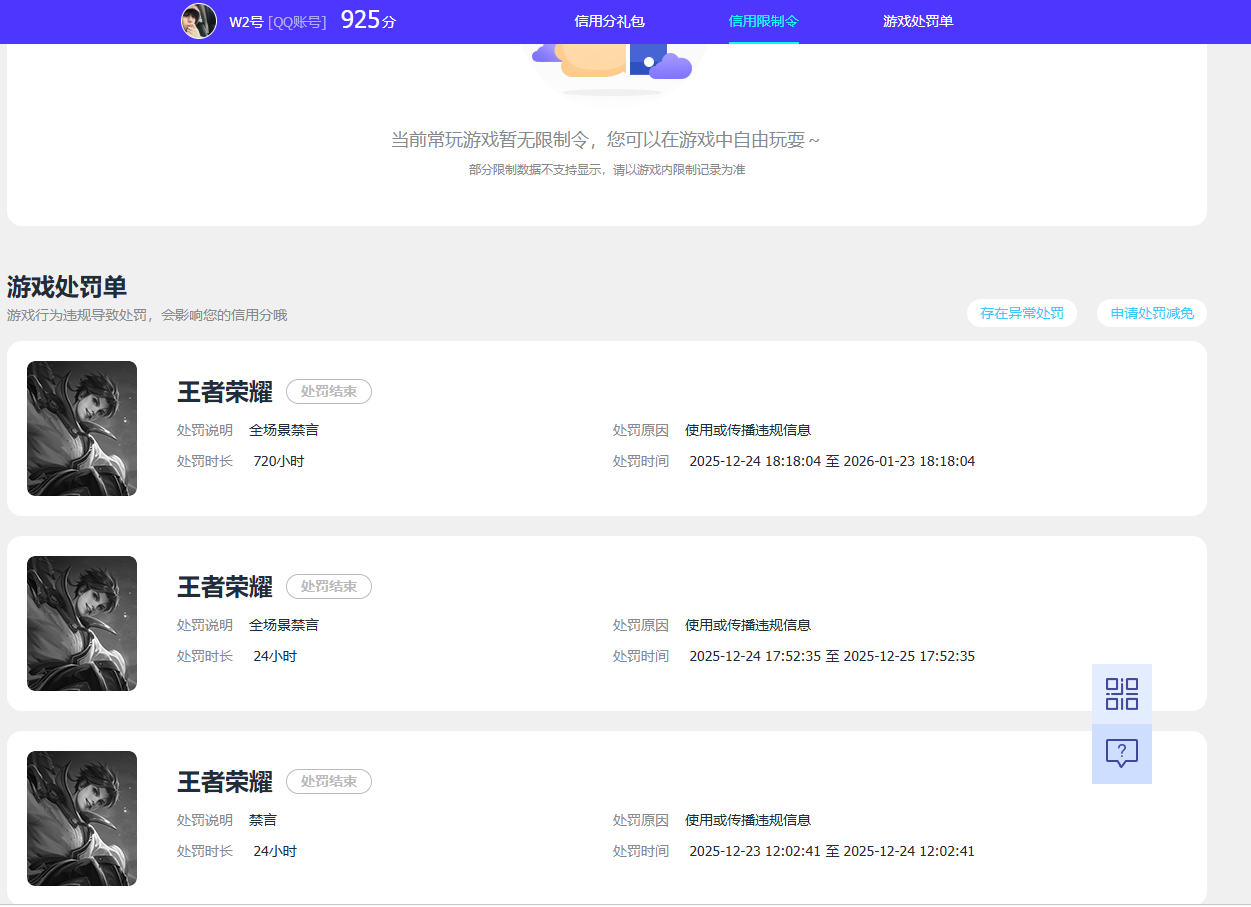Image resolution: width=1251 pixels, height=907 pixels.
Task: Click the 申请处罚减免 button
Action: [x=1152, y=313]
